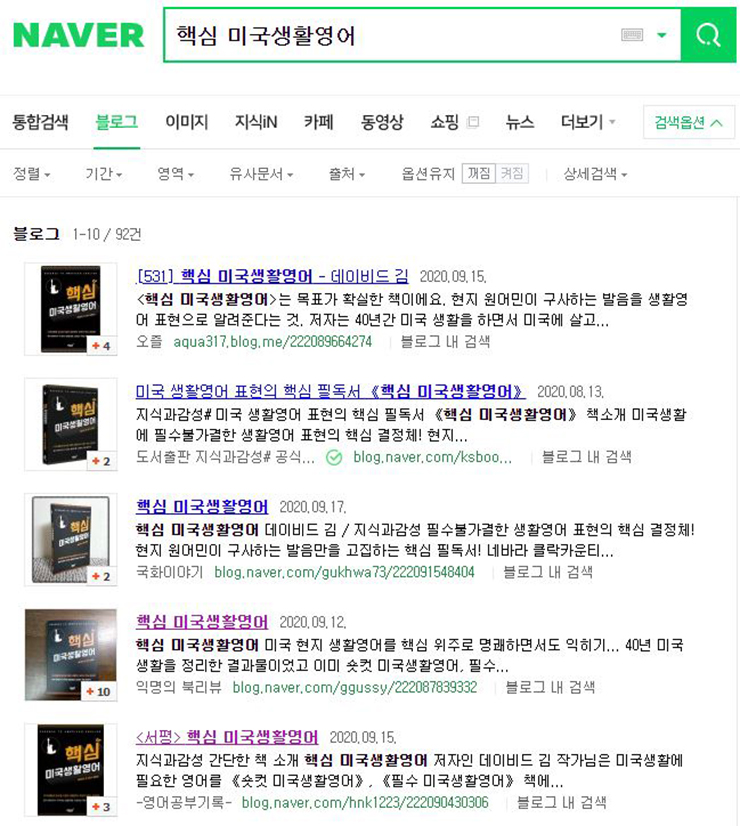
Task: Open the 카페 tab
Action: (319, 122)
